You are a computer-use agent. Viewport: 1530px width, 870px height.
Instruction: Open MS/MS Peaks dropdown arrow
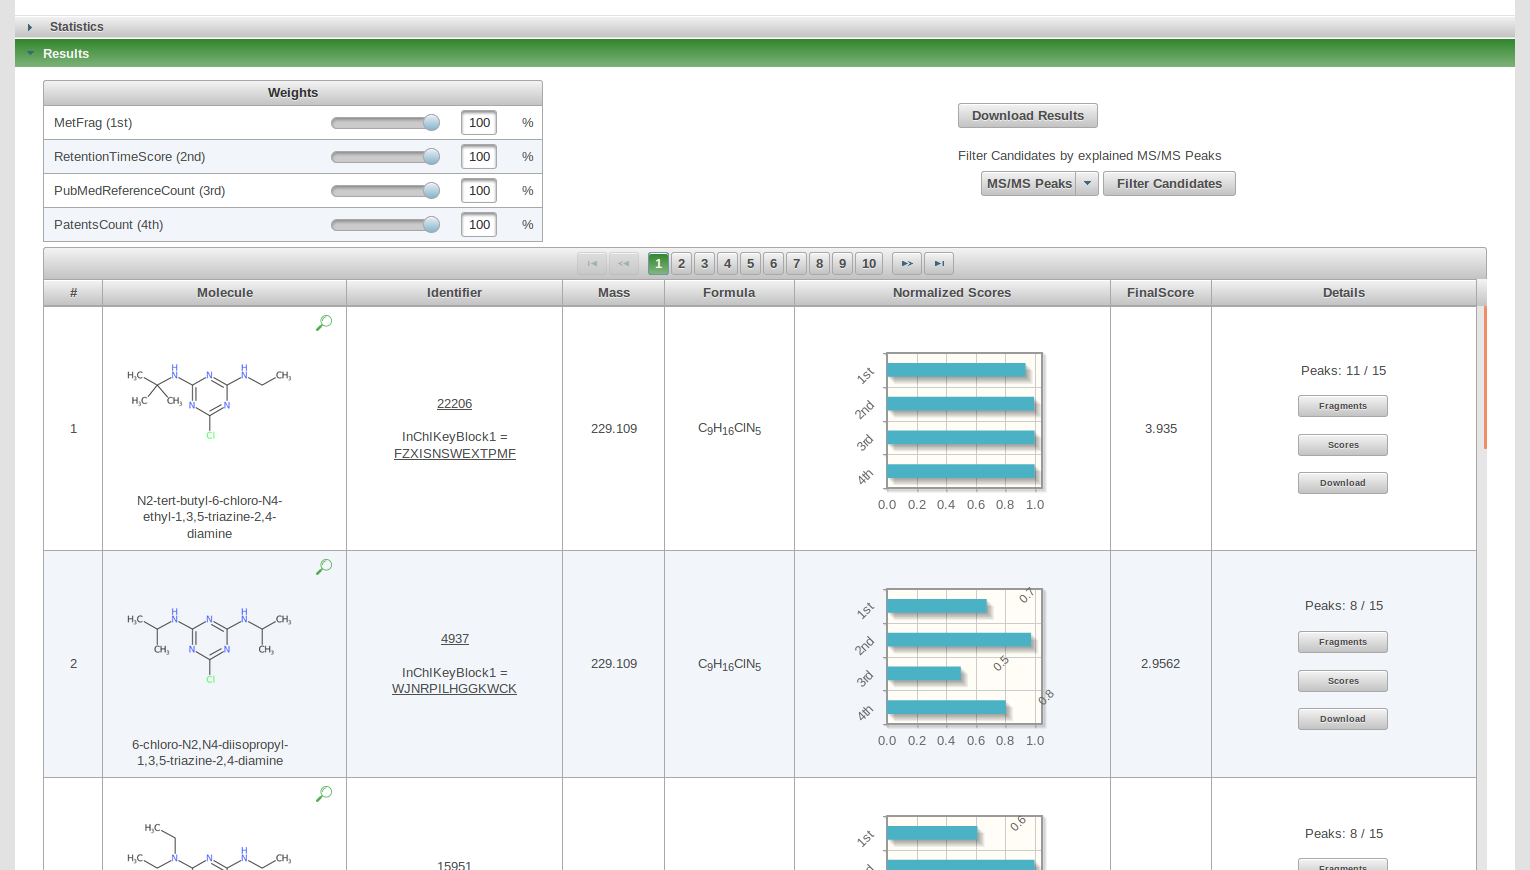tap(1088, 183)
